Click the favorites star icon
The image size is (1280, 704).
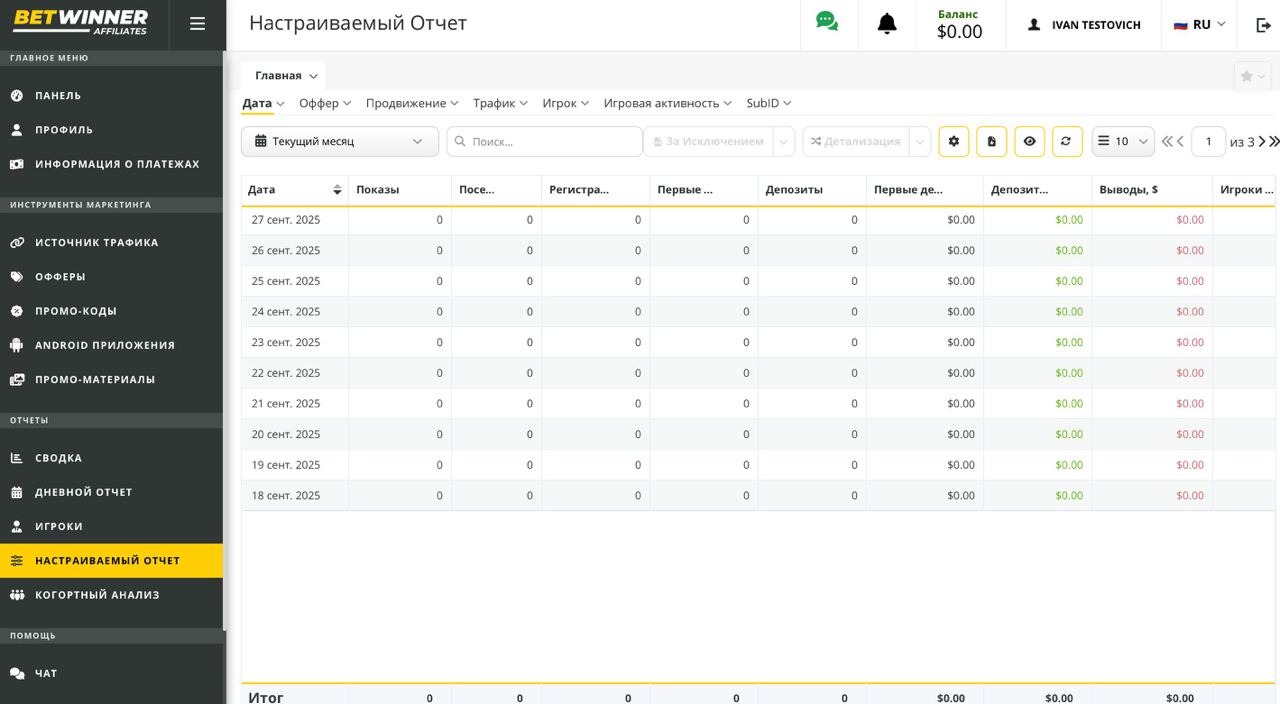(1247, 77)
